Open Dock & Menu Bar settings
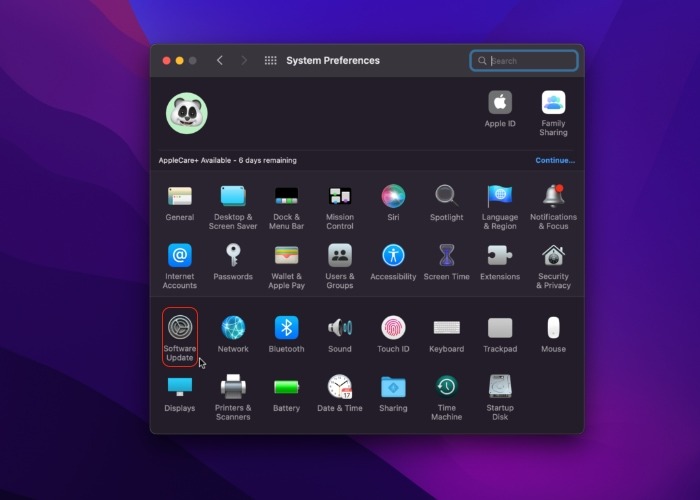 pos(286,207)
